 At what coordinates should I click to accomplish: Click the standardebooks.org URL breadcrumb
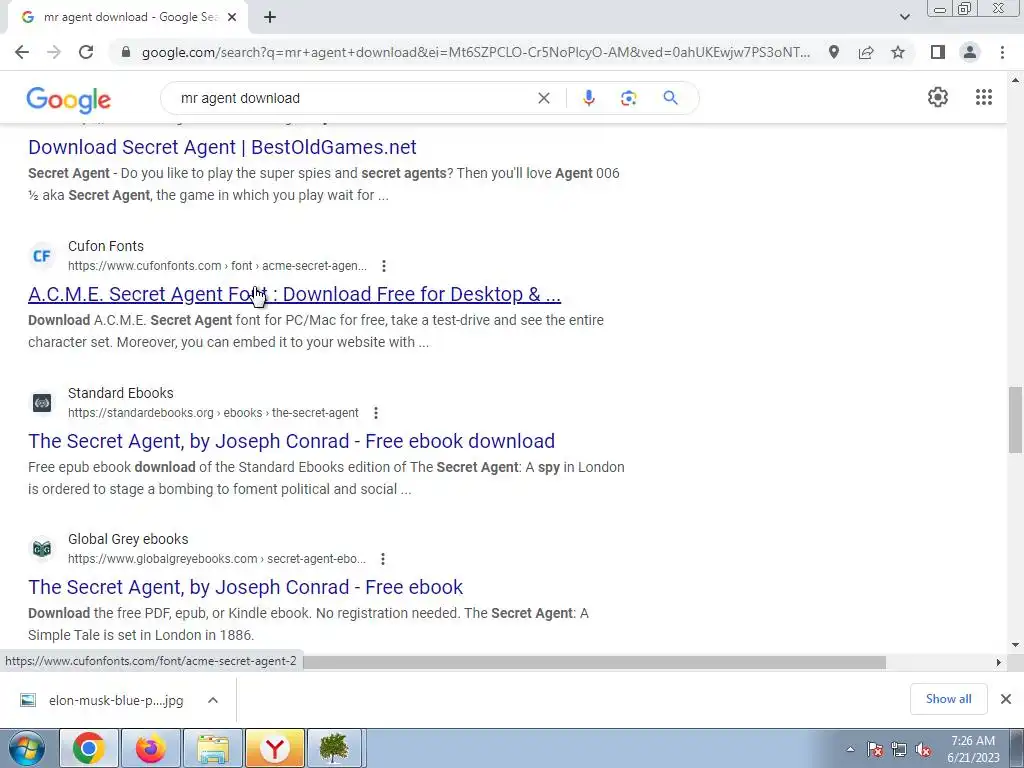click(213, 413)
